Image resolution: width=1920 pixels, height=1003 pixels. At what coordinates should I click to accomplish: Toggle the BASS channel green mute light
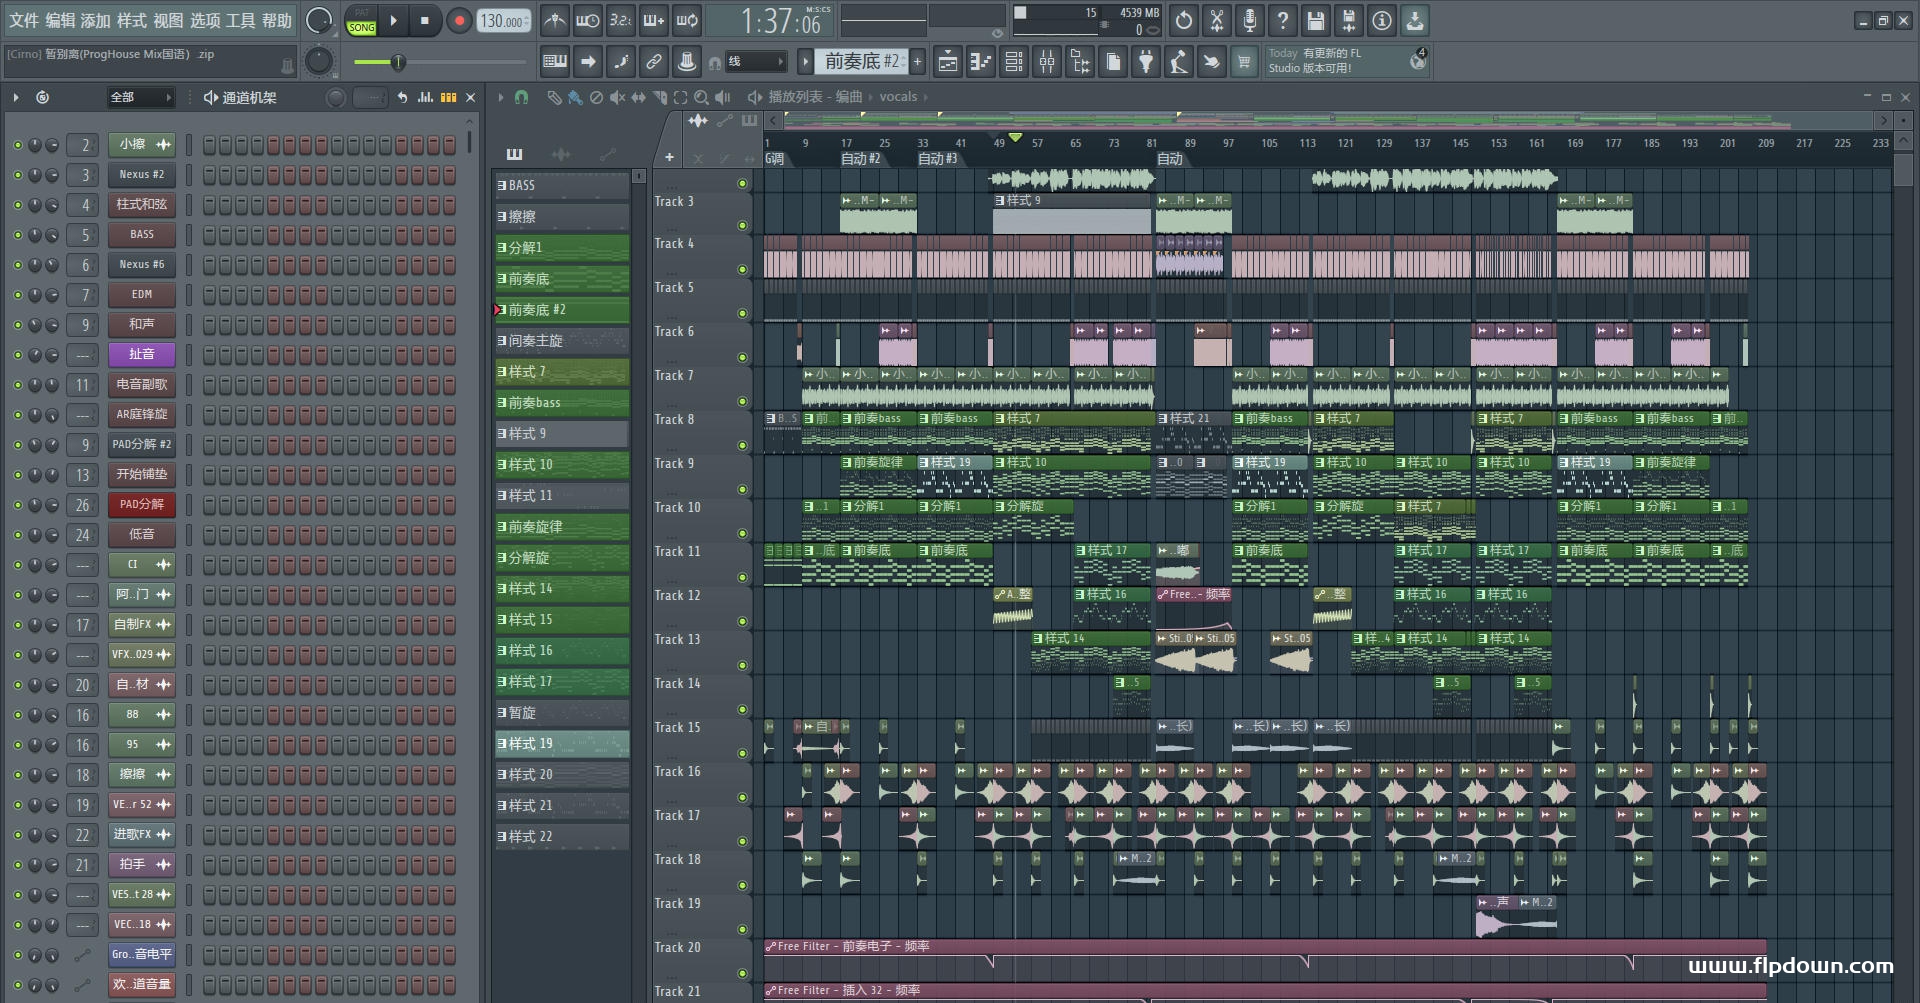17,235
